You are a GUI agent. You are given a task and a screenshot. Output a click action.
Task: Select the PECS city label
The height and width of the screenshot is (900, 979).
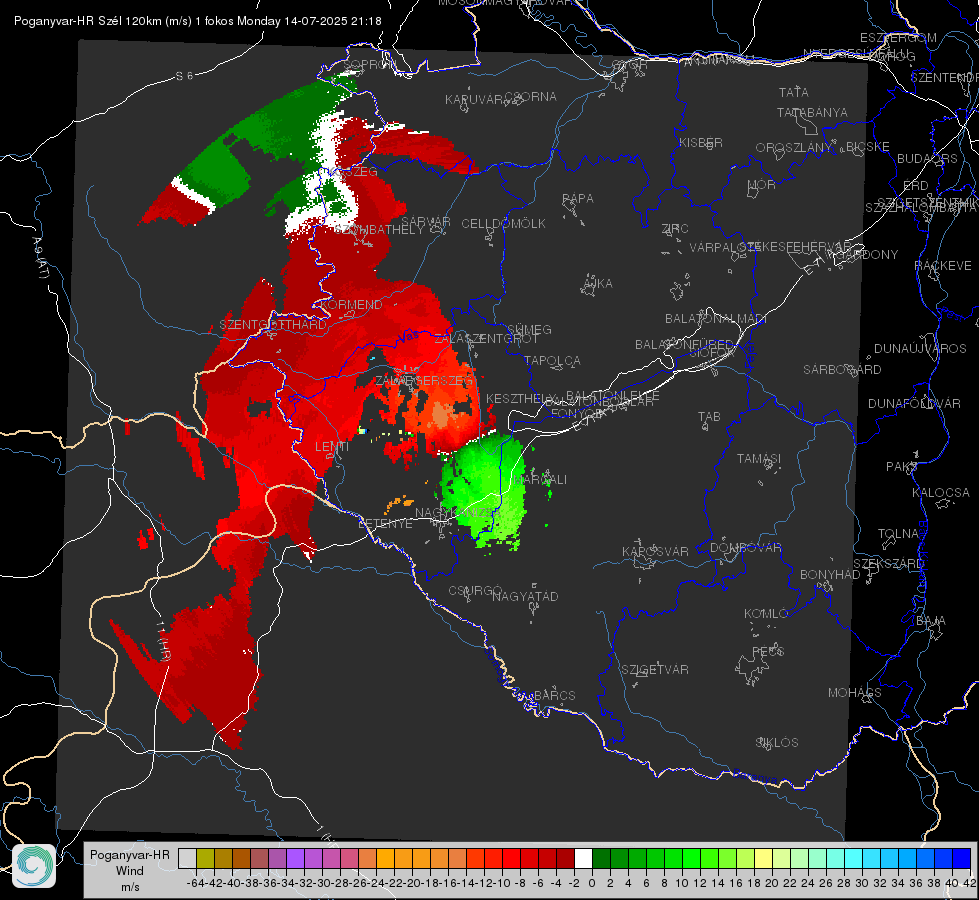coord(767,651)
